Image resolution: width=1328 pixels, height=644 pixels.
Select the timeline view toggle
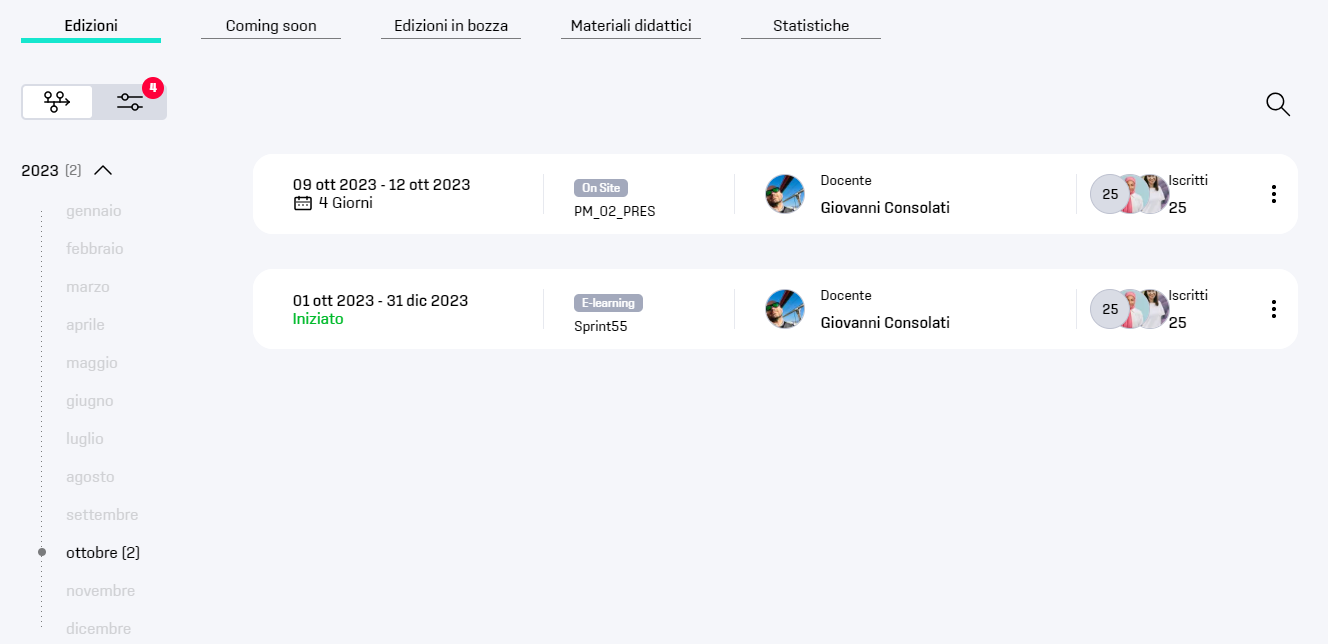[x=57, y=102]
